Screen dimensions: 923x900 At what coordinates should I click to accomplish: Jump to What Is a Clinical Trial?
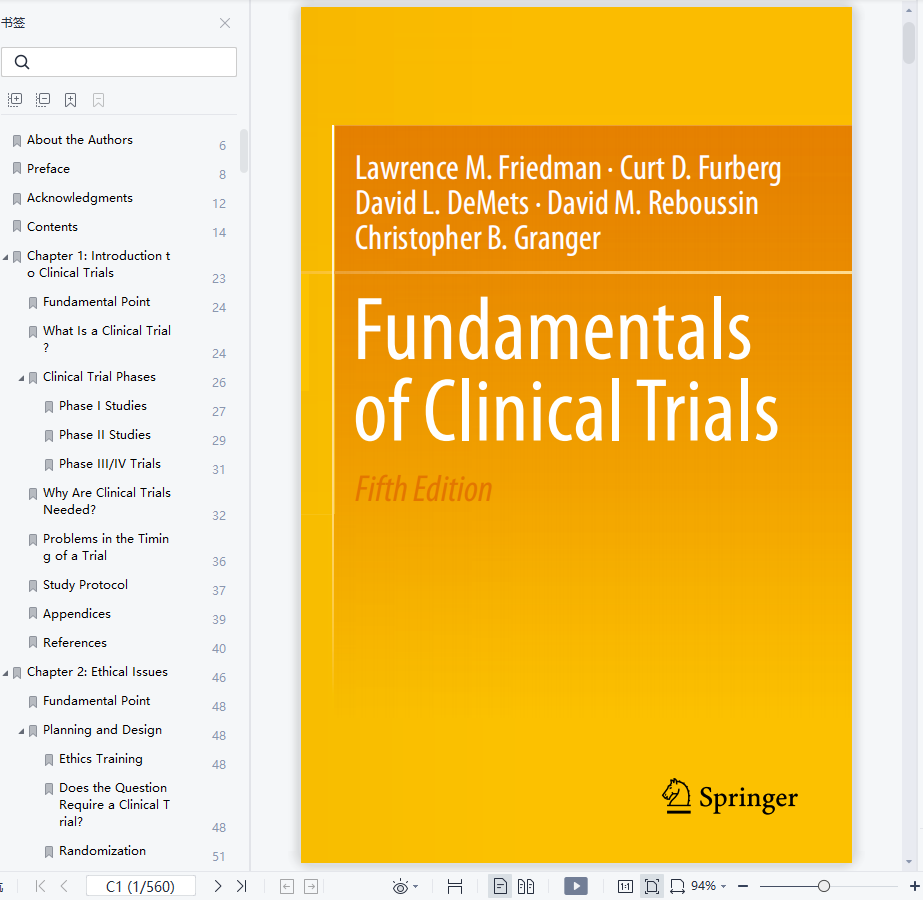[107, 338]
